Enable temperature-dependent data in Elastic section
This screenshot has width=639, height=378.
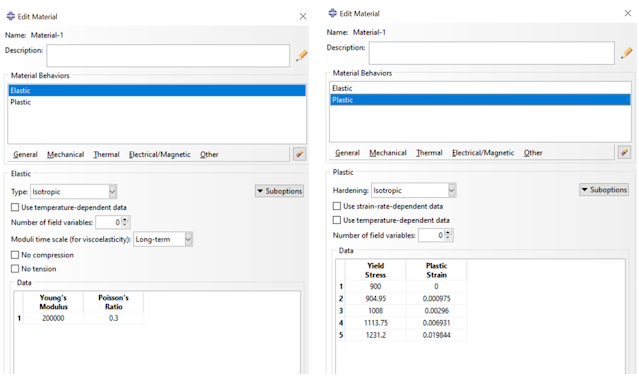[x=15, y=207]
